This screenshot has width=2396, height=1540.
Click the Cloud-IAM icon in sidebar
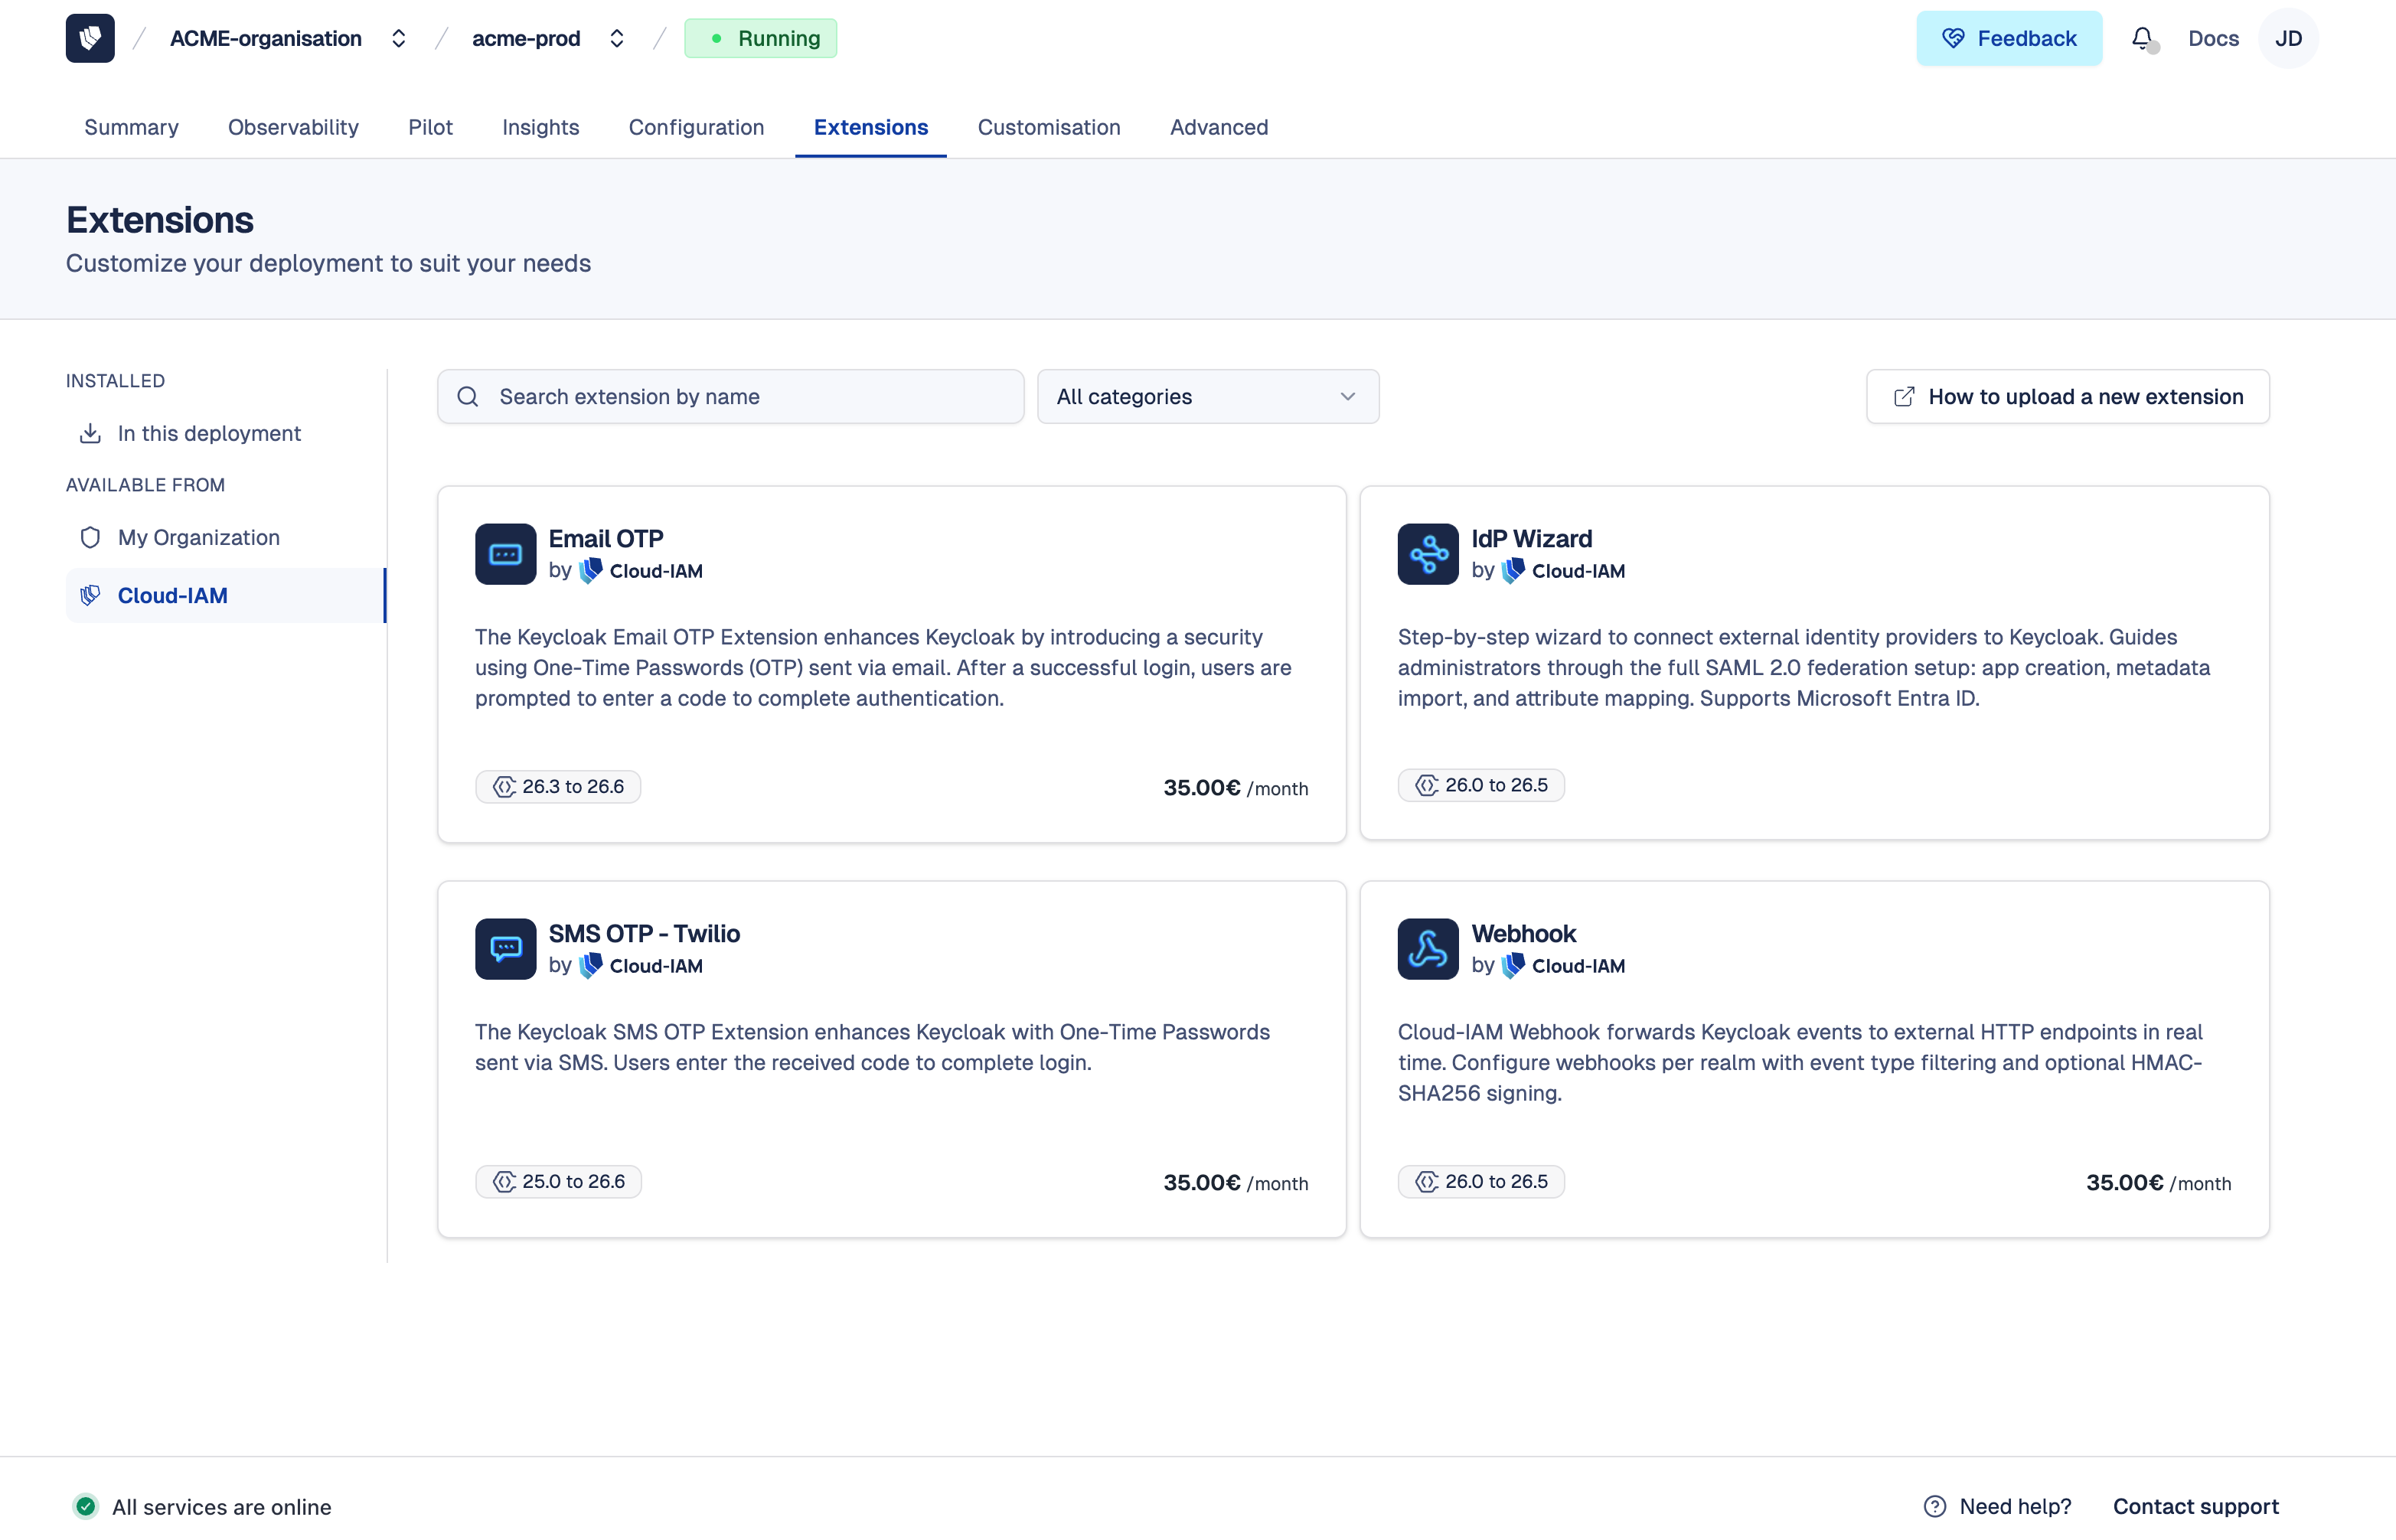pos(90,595)
